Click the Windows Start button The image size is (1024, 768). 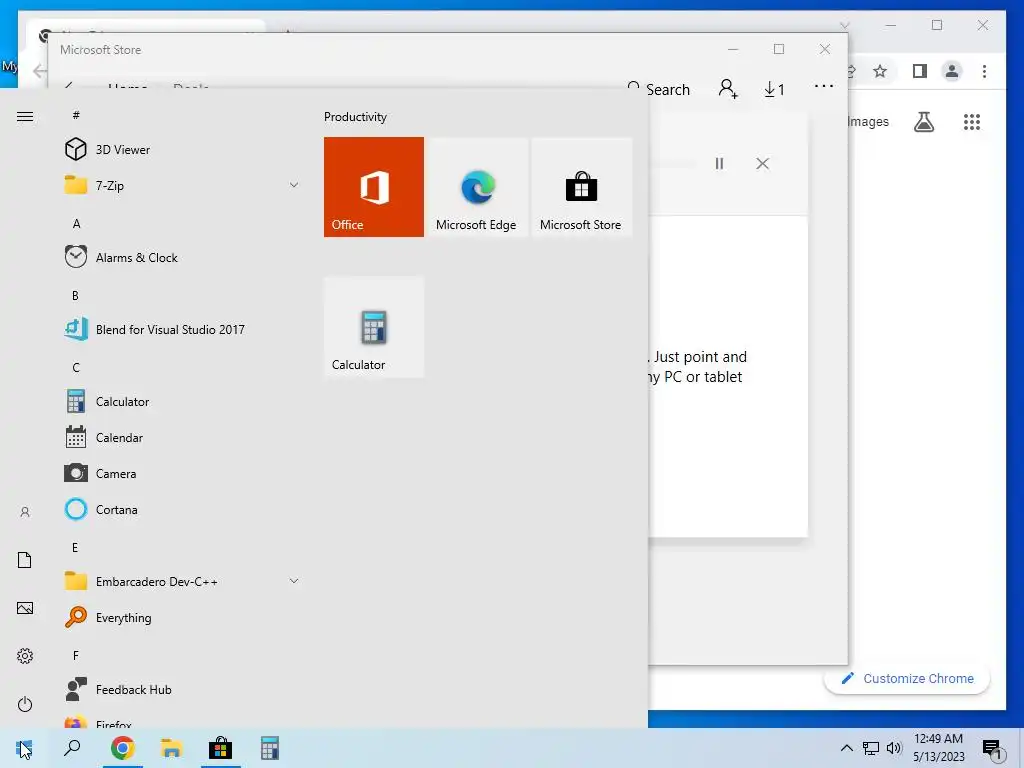(24, 748)
